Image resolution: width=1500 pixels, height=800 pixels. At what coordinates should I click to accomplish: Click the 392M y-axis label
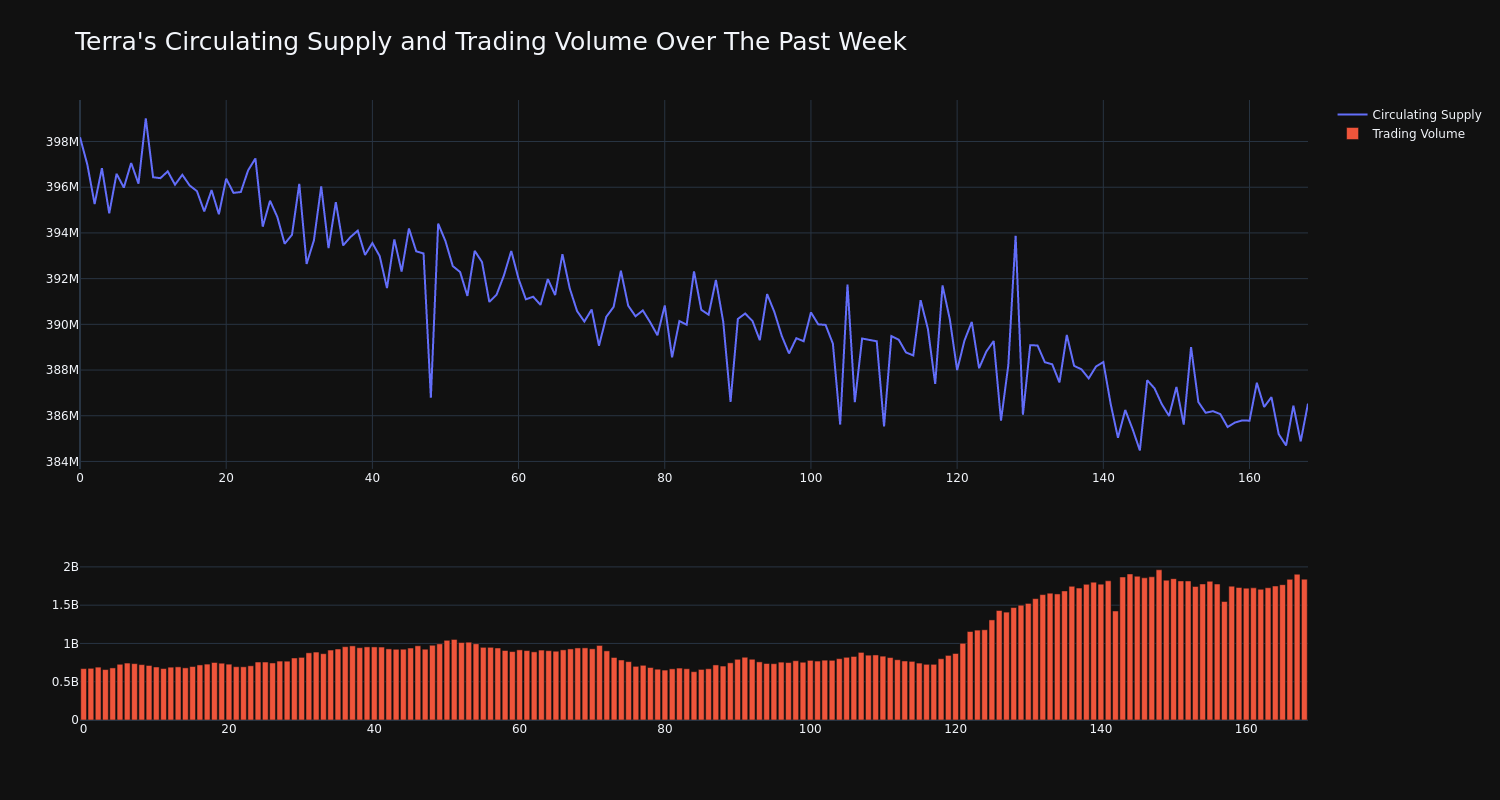pos(62,279)
